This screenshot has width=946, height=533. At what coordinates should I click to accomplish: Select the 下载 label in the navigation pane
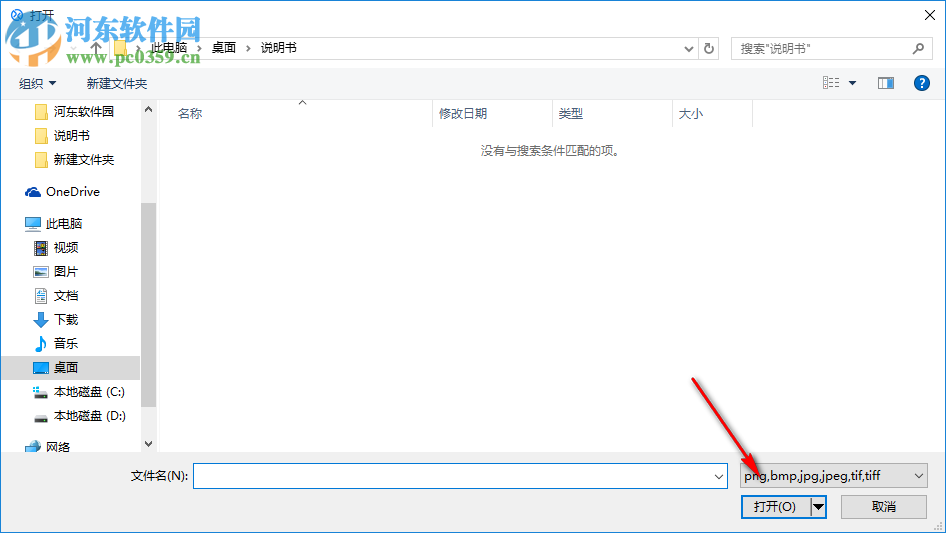tap(66, 319)
